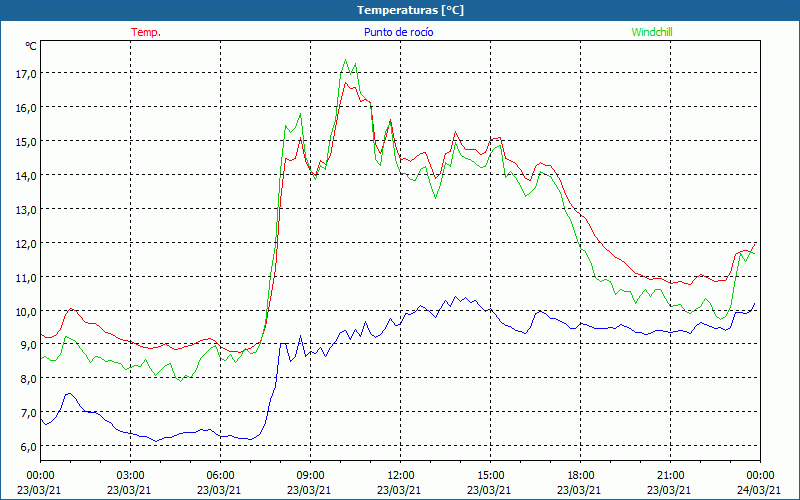Viewport: 800px width, 500px height.
Task: Click the 14,0 y-axis value
Action: pos(26,175)
